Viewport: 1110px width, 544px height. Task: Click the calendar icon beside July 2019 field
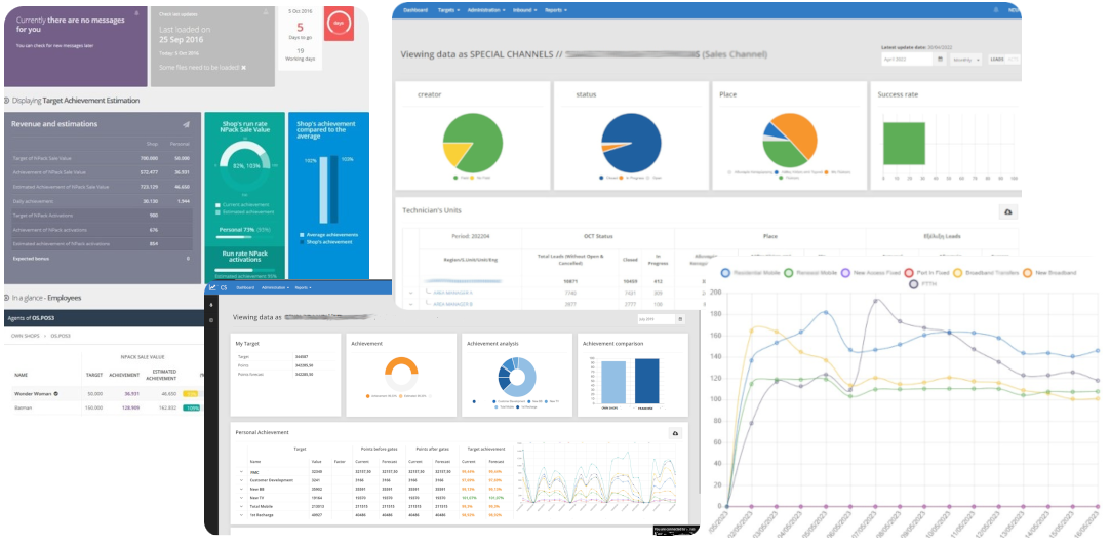click(678, 319)
